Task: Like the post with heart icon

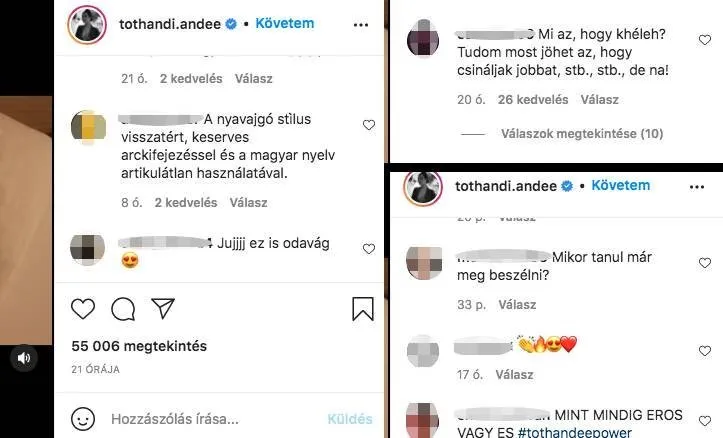Action: click(83, 308)
